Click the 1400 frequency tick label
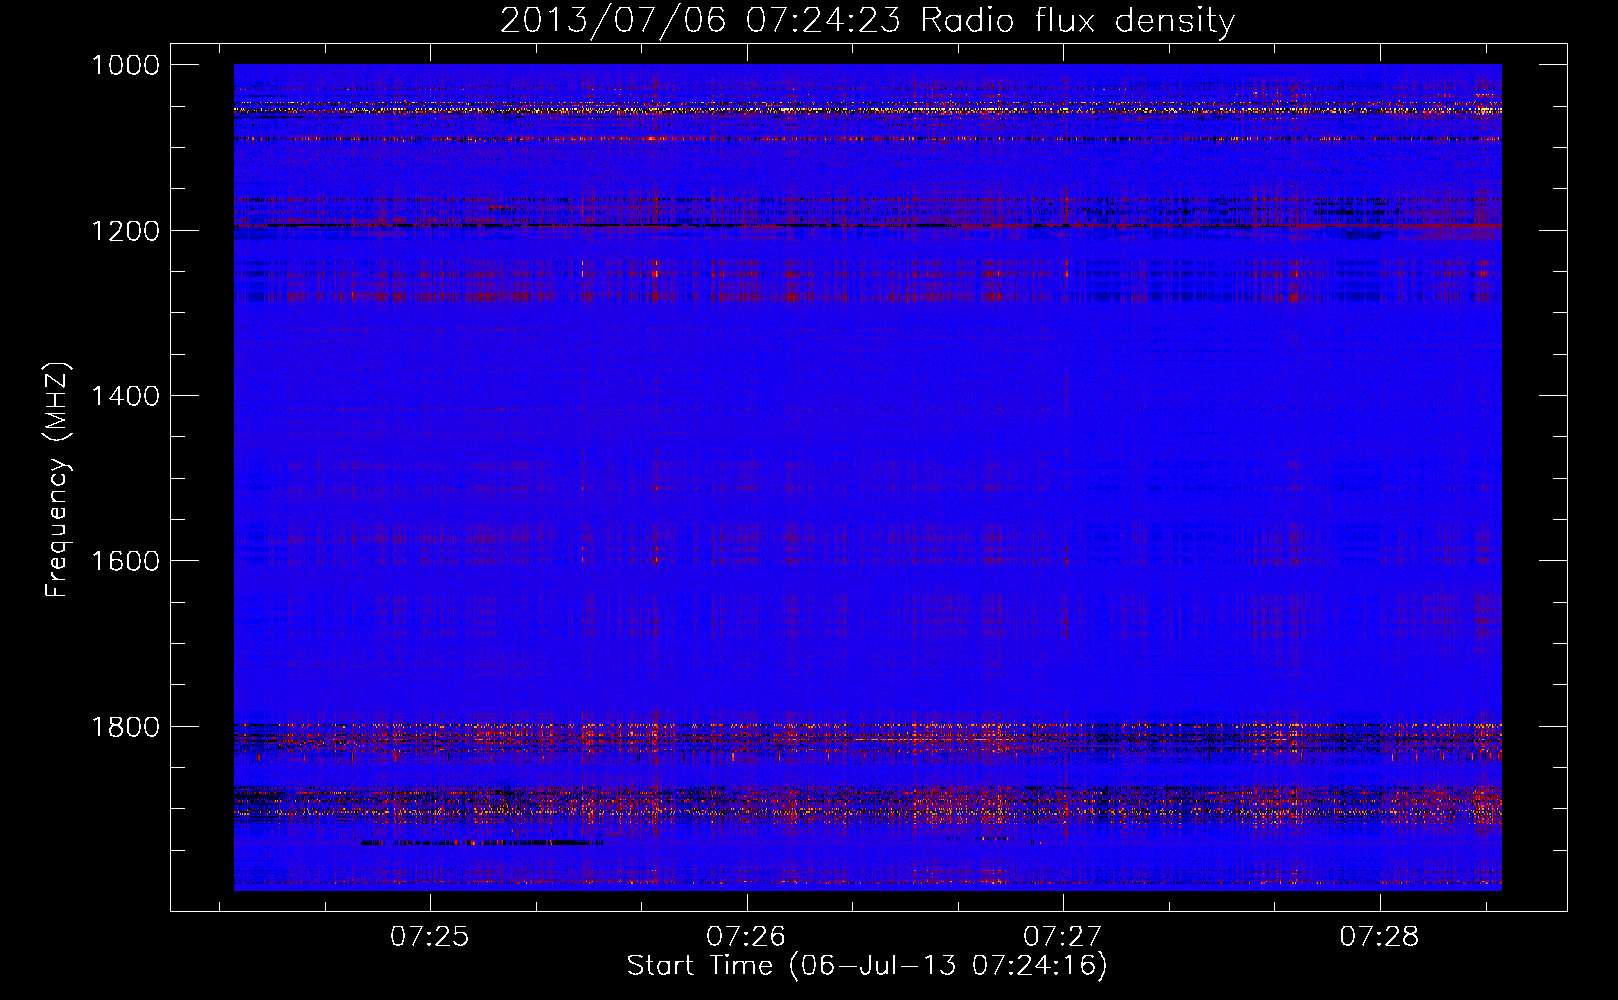1618x1000 pixels. (x=125, y=396)
